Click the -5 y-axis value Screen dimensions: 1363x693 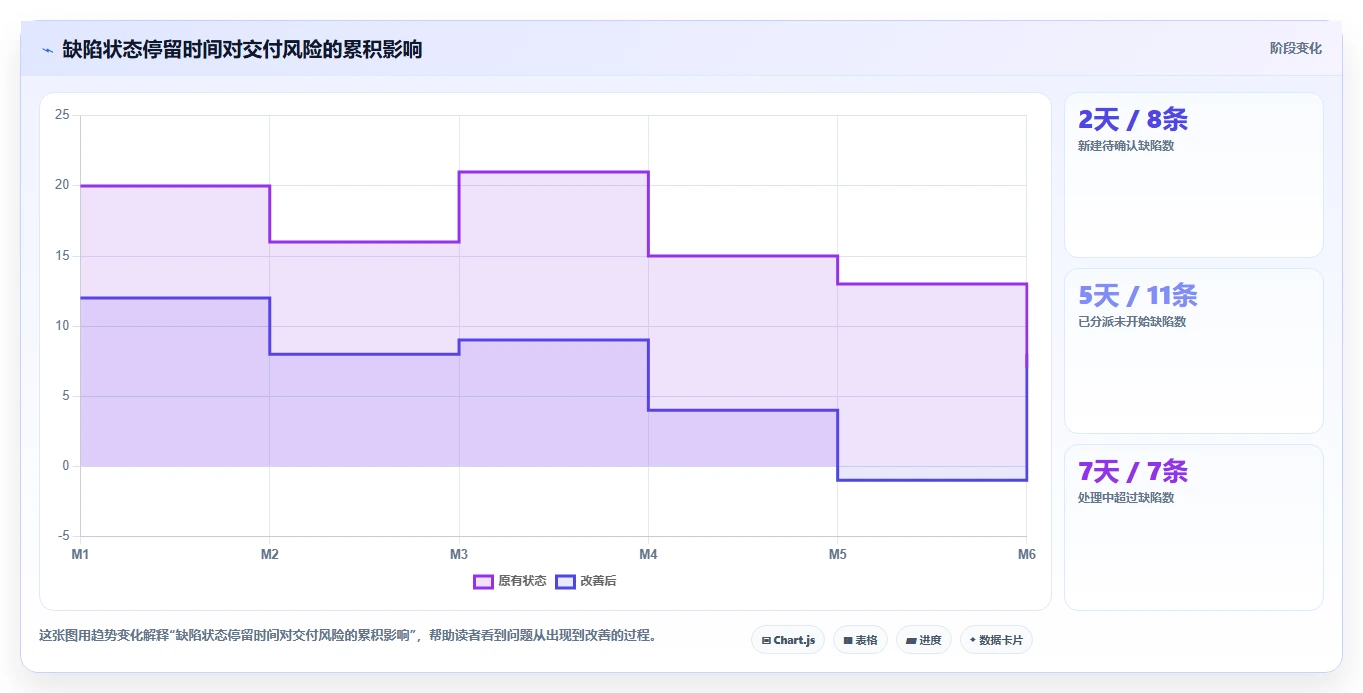pyautogui.click(x=64, y=536)
